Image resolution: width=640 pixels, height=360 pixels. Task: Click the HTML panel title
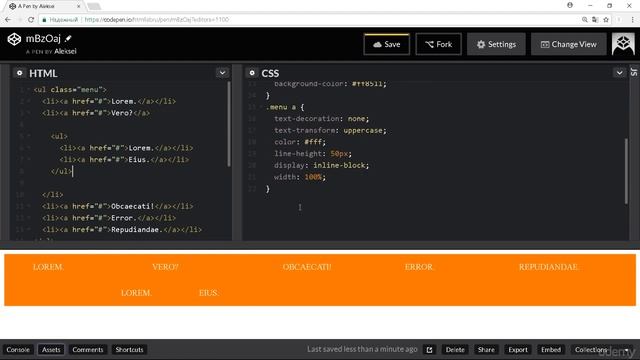point(43,73)
